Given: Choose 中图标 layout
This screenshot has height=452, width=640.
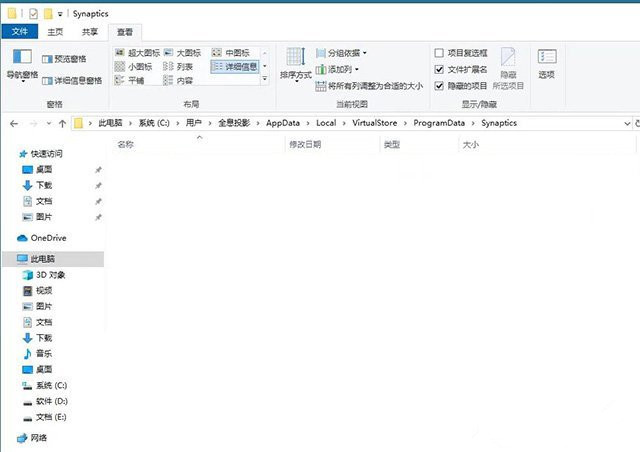Looking at the screenshot, I should click(231, 53).
